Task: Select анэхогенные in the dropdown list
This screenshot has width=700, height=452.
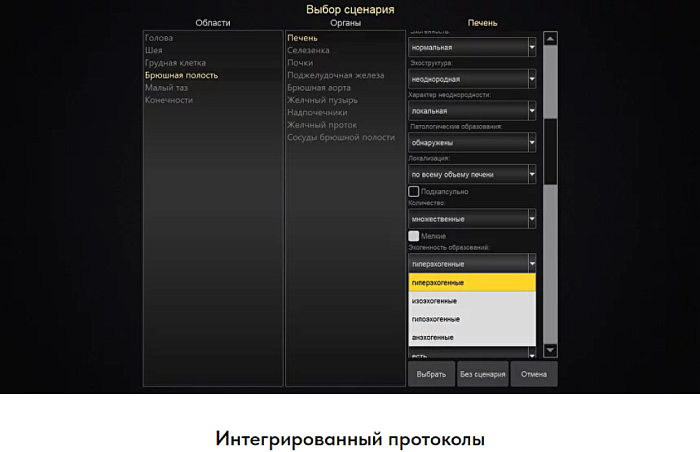Action: (x=472, y=337)
